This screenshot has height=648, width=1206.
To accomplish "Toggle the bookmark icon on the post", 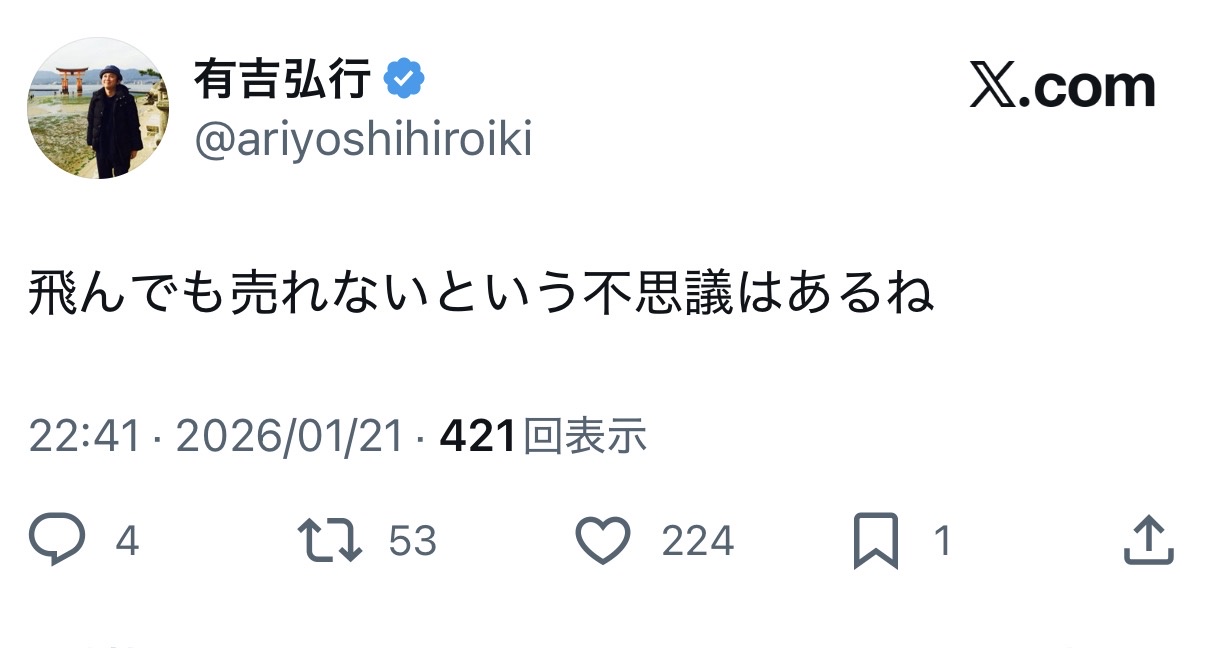I will 876,541.
